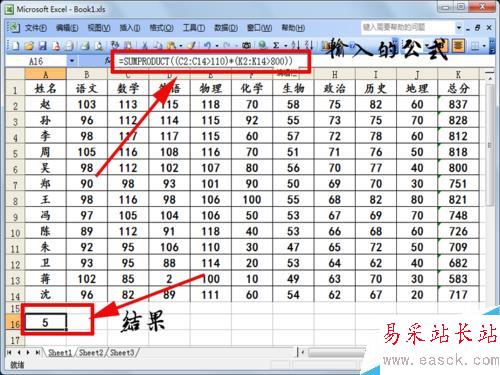Select the header cell 语文
The height and width of the screenshot is (375, 500).
87,88
